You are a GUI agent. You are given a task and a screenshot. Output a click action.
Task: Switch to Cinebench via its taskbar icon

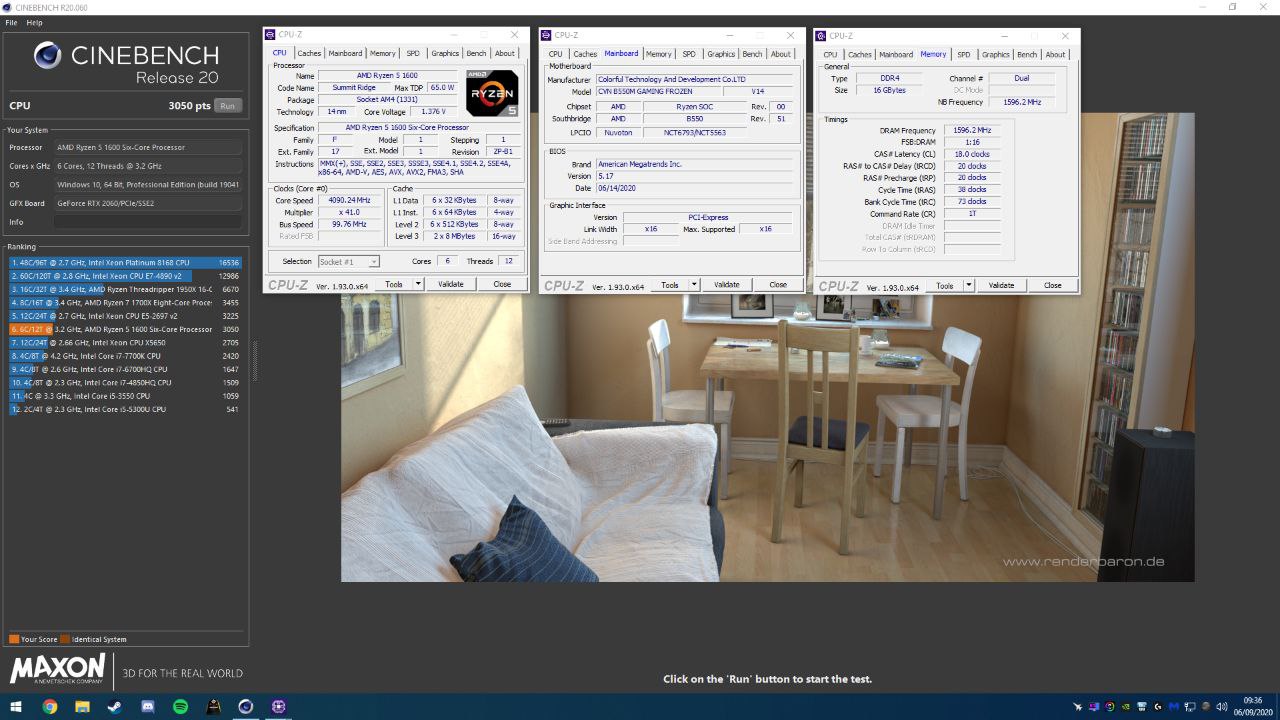pyautogui.click(x=245, y=707)
